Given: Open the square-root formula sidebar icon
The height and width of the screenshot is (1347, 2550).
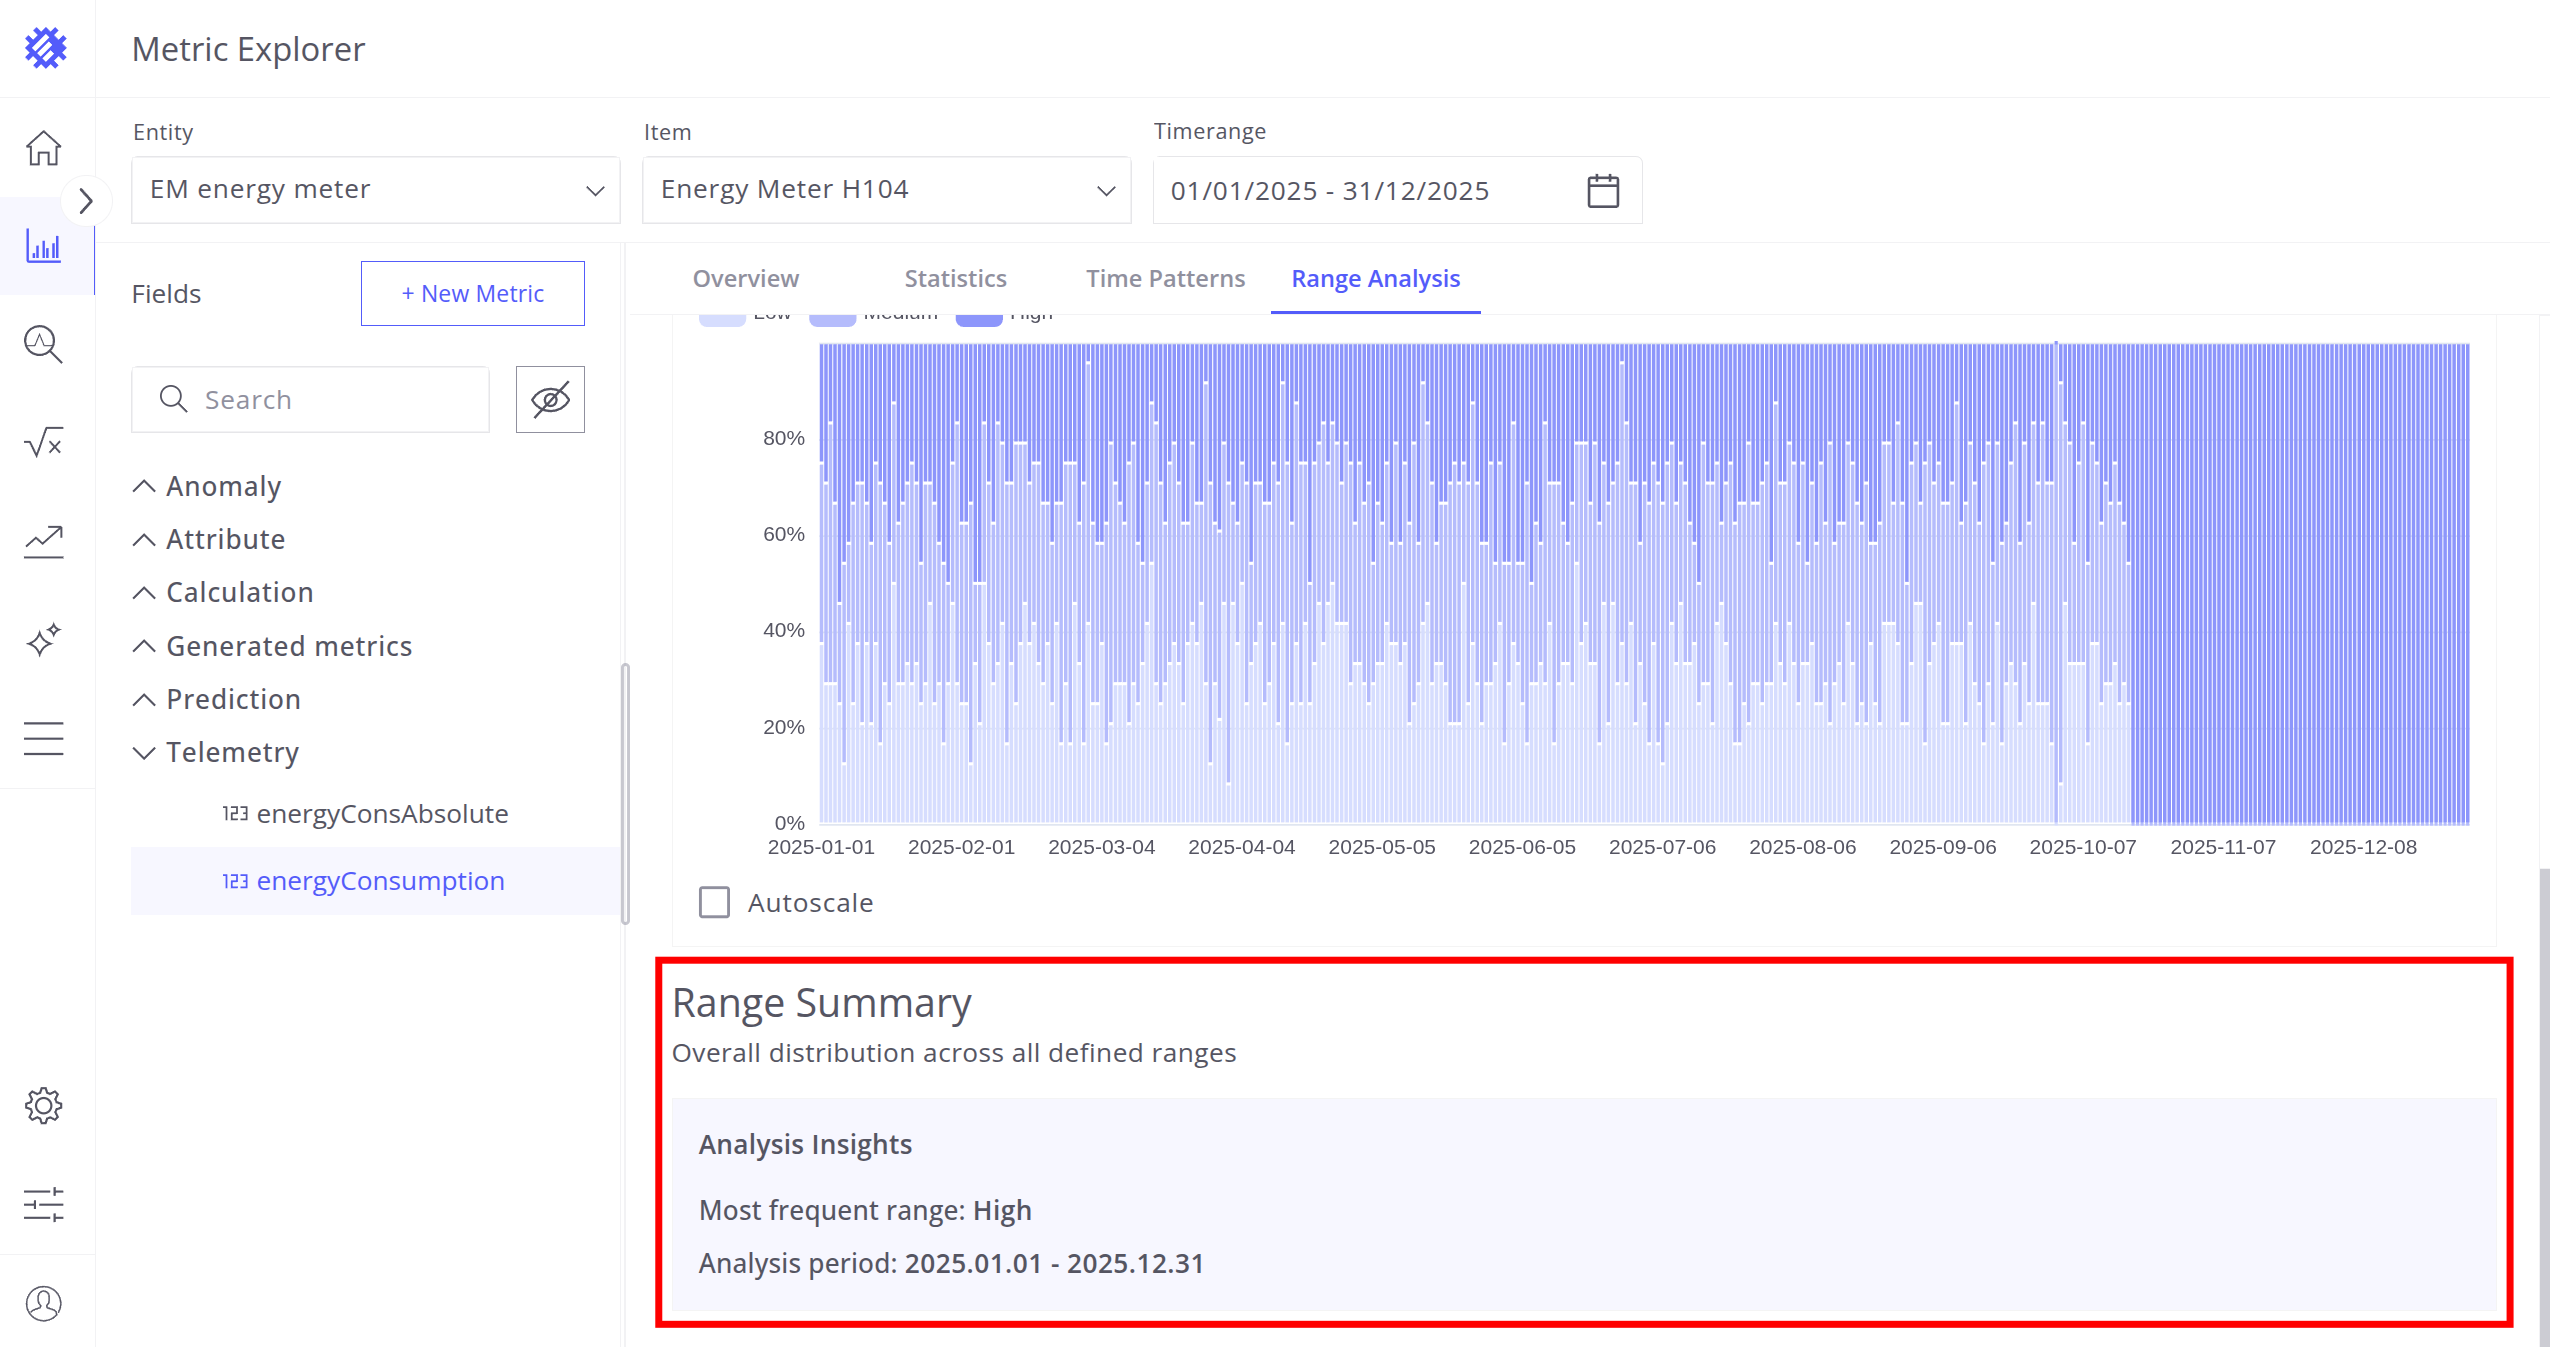Looking at the screenshot, I should (43, 442).
